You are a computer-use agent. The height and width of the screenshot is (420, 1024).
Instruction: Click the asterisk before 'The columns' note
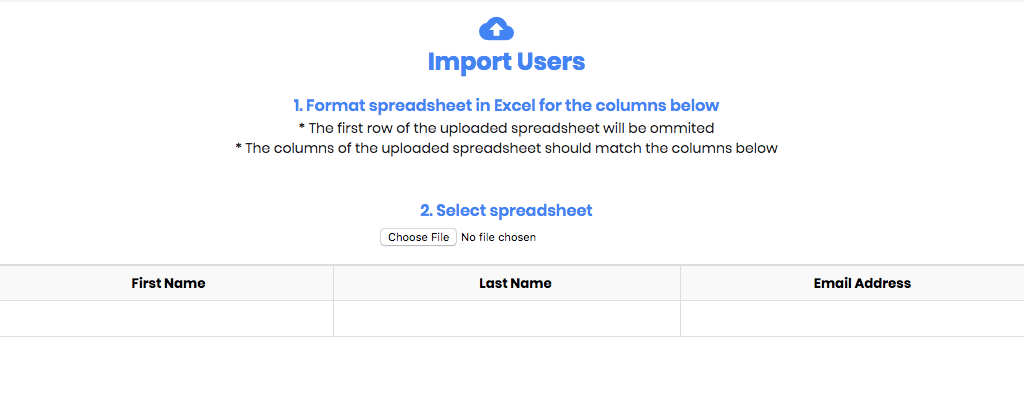tap(238, 146)
